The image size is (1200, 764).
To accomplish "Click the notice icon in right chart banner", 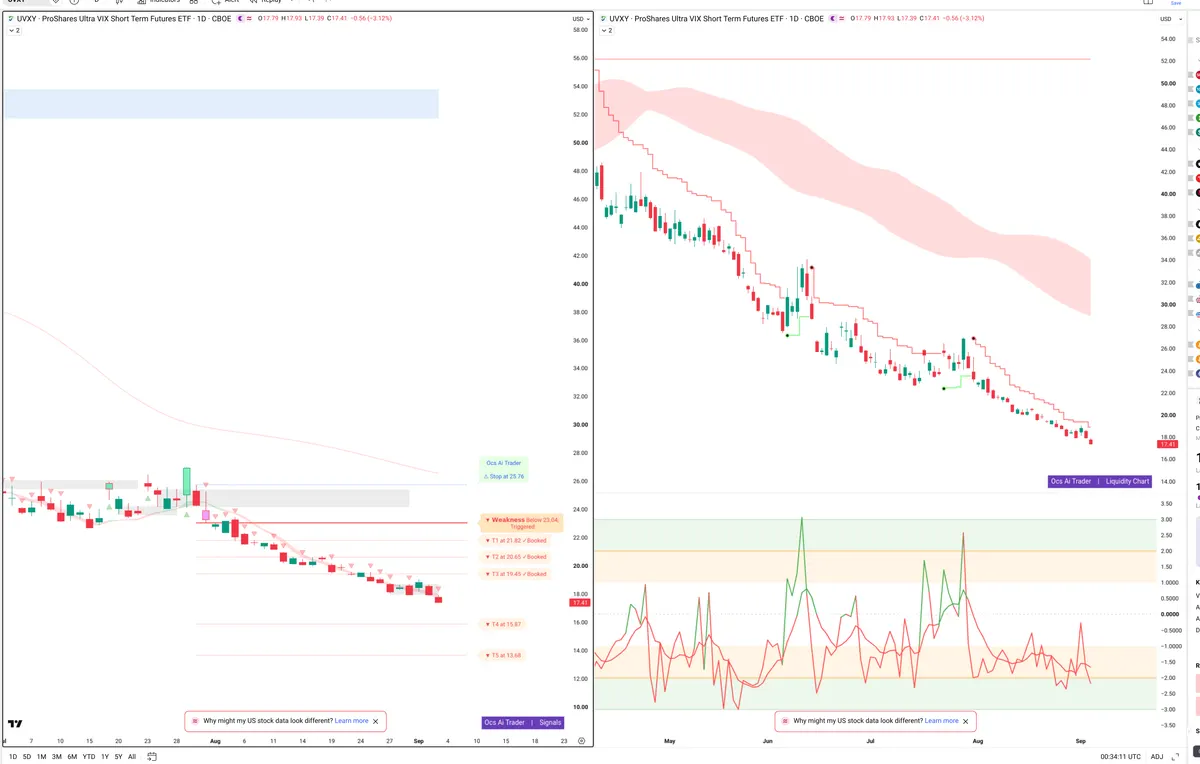I will (784, 721).
